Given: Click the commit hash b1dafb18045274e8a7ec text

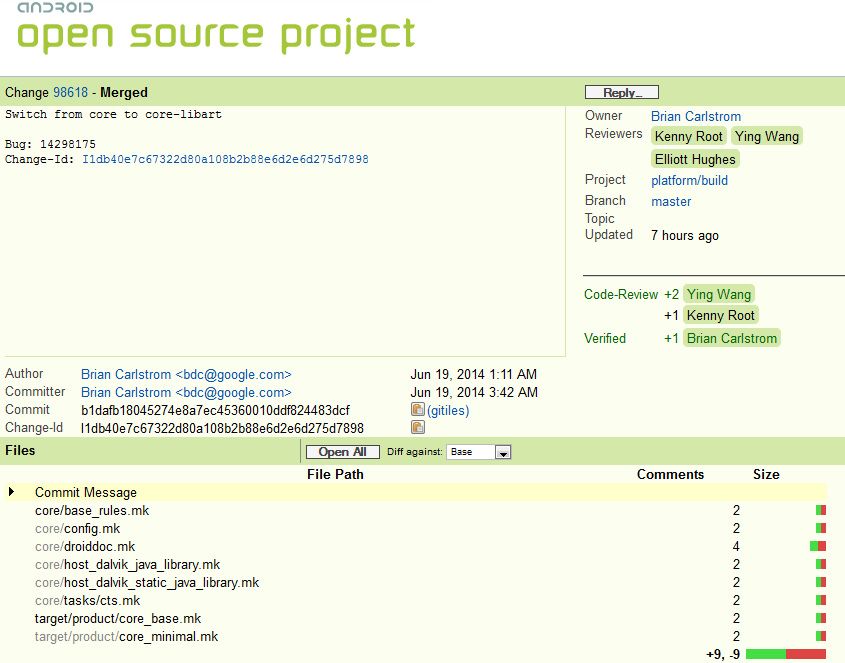Looking at the screenshot, I should pyautogui.click(x=216, y=410).
